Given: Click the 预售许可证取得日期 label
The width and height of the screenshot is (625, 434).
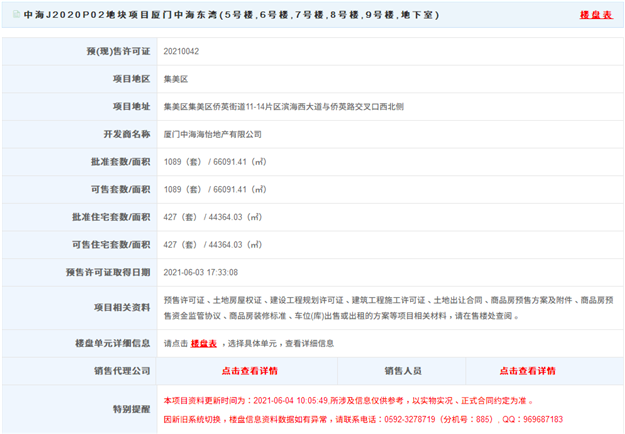Looking at the screenshot, I should pos(108,272).
